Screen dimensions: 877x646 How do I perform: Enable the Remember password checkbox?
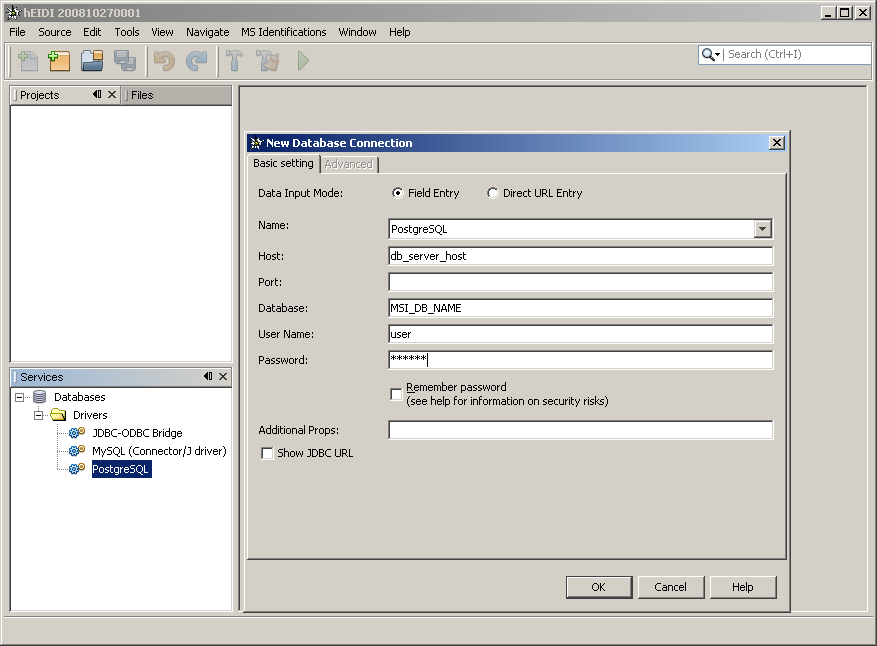coord(396,394)
